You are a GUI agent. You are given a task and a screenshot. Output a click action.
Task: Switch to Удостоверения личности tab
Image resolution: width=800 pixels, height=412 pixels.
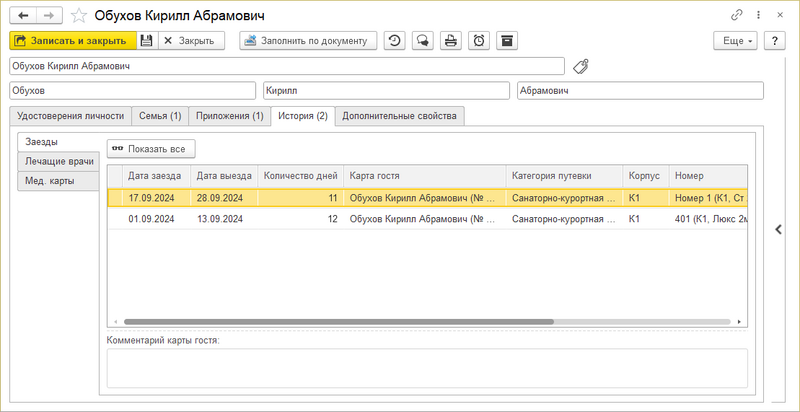(70, 116)
